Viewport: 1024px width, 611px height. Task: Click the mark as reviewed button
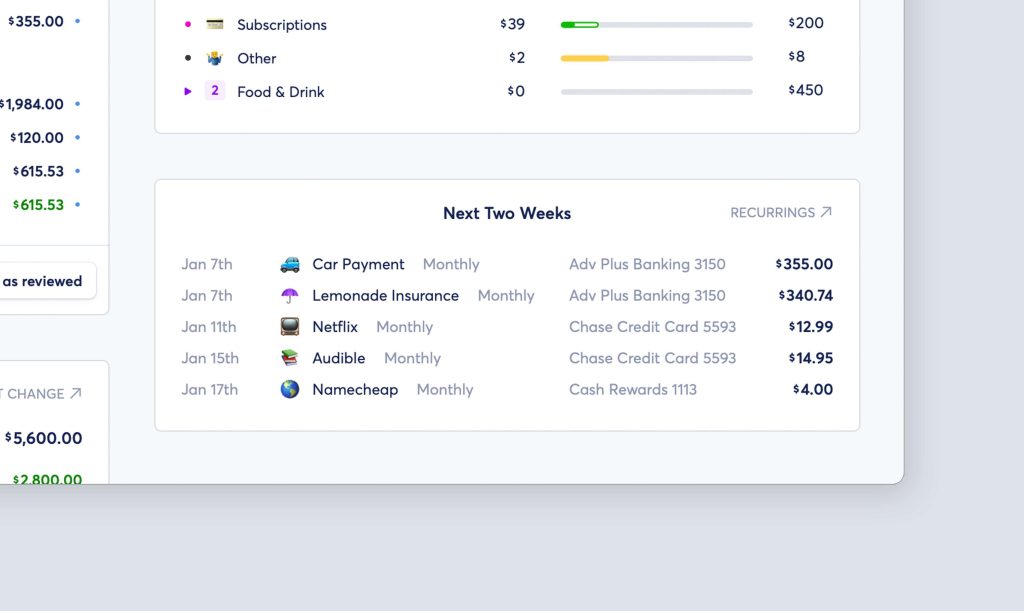(x=45, y=281)
